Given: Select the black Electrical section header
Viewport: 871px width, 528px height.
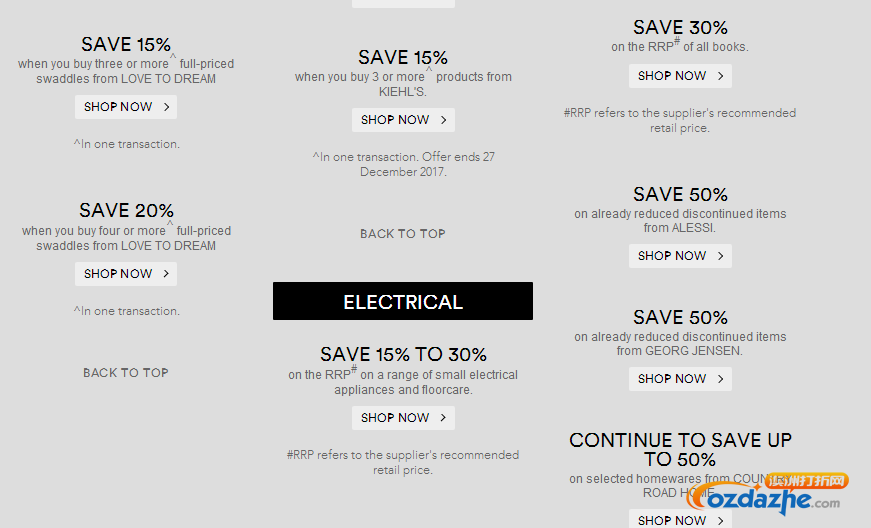Looking at the screenshot, I should [403, 301].
